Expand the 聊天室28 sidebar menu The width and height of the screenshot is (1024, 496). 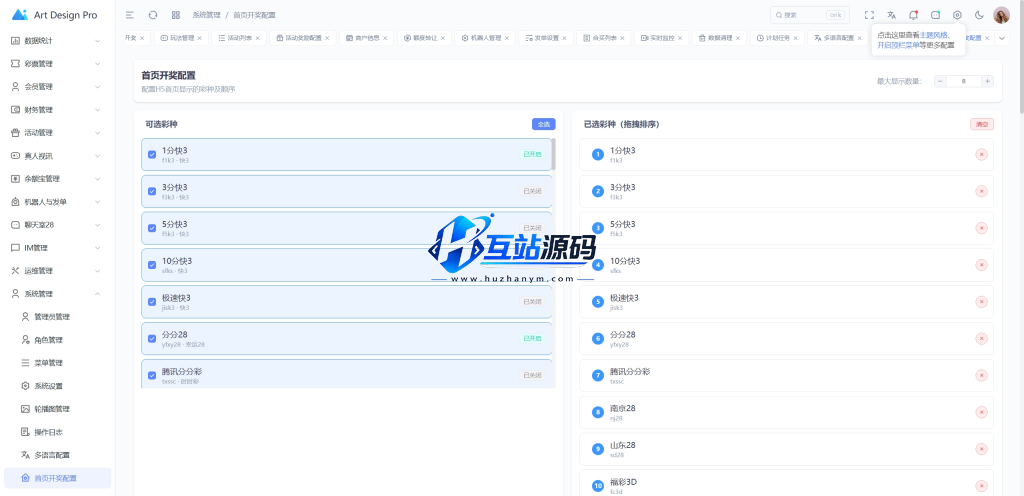click(x=57, y=225)
